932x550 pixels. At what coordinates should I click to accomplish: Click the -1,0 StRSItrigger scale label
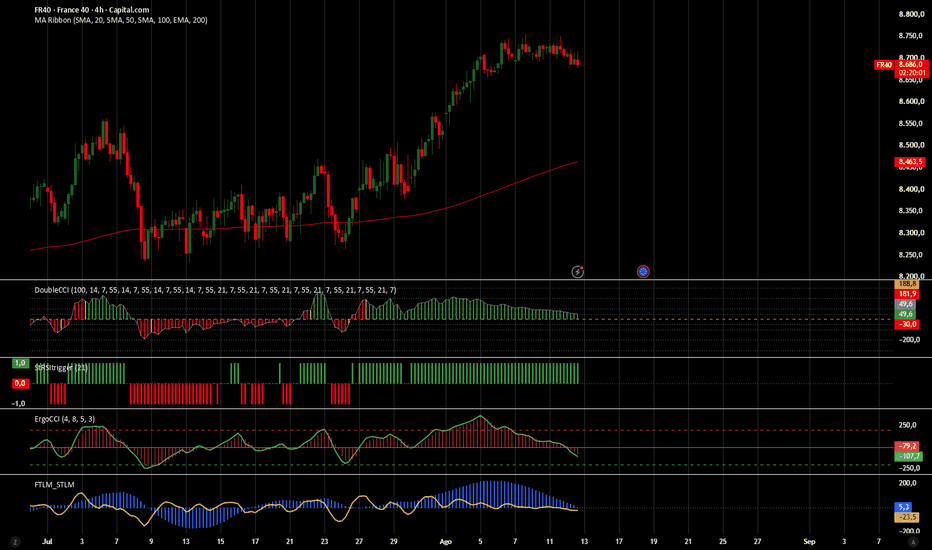point(18,404)
